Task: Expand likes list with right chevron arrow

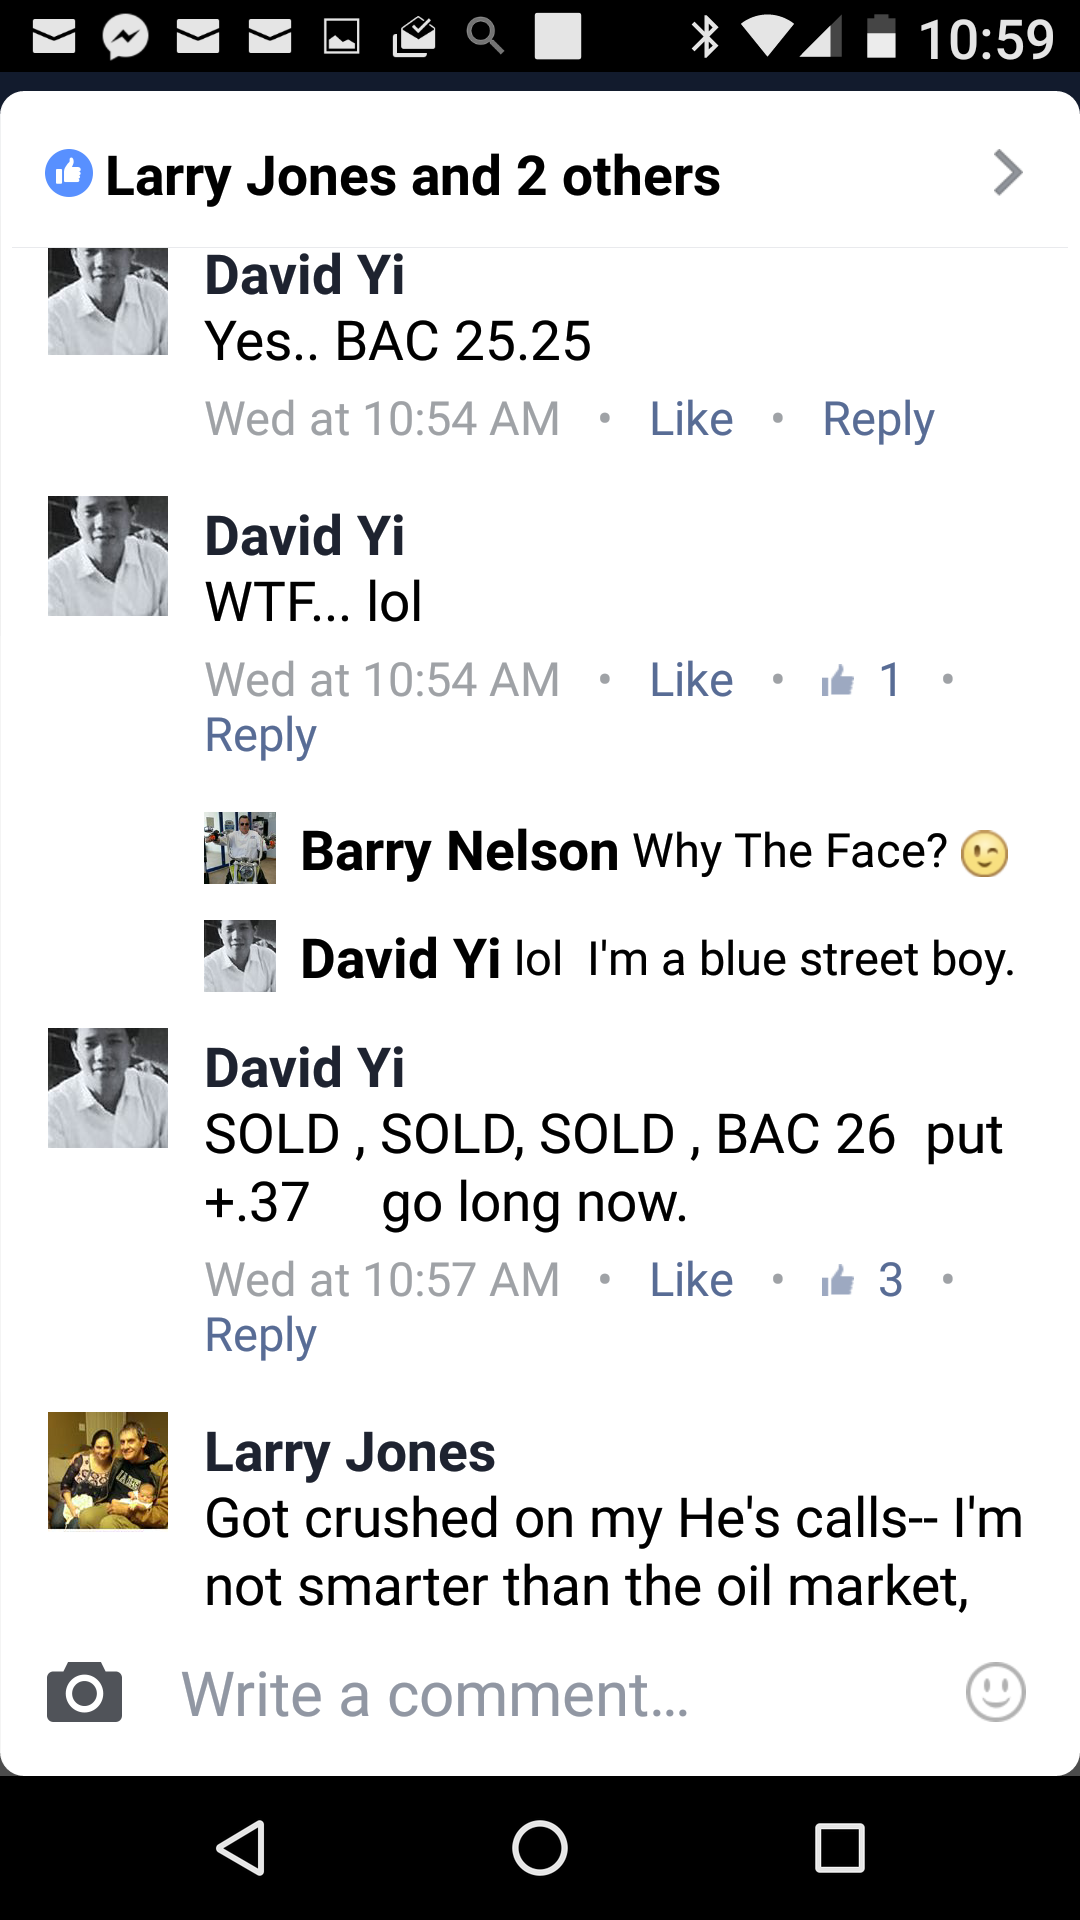Action: [1008, 173]
